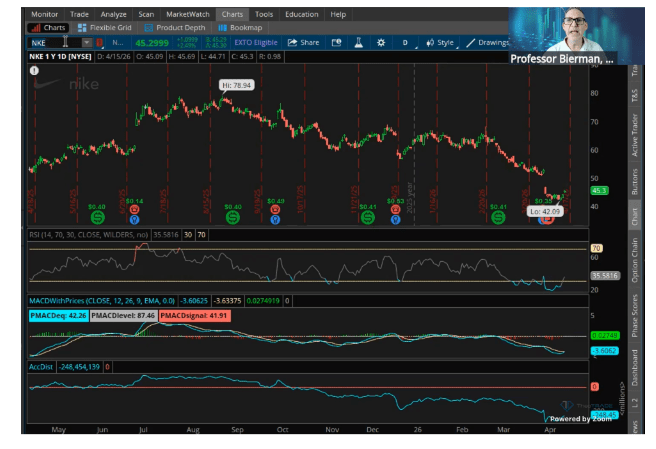Click the green 0.02749 axis label
Image resolution: width=656 pixels, height=449 pixels.
click(605, 336)
